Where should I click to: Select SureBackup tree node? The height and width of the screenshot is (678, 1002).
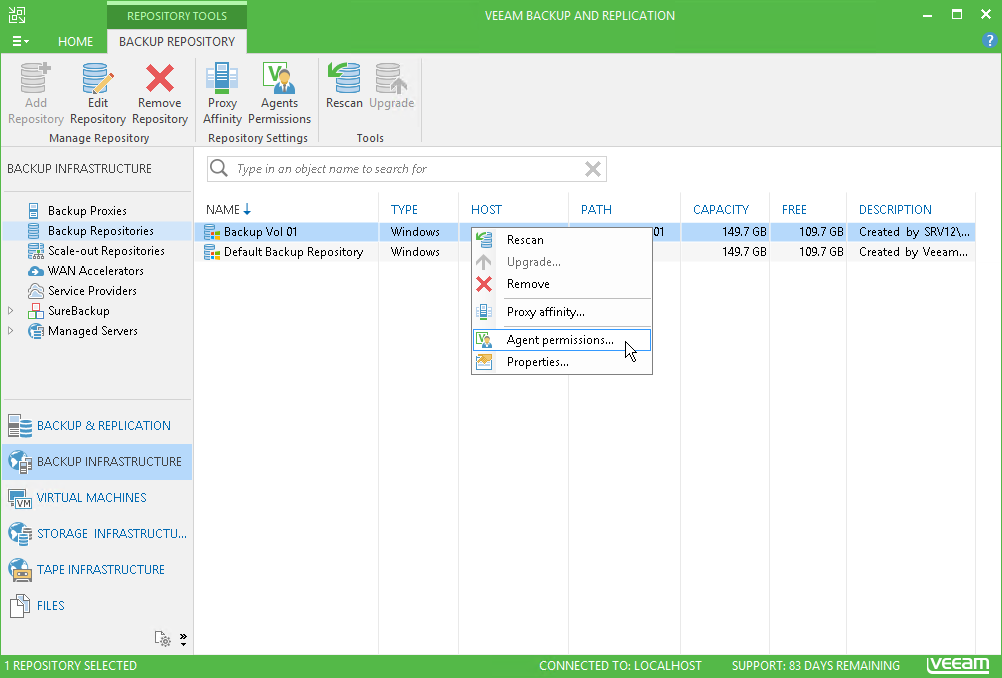79,311
